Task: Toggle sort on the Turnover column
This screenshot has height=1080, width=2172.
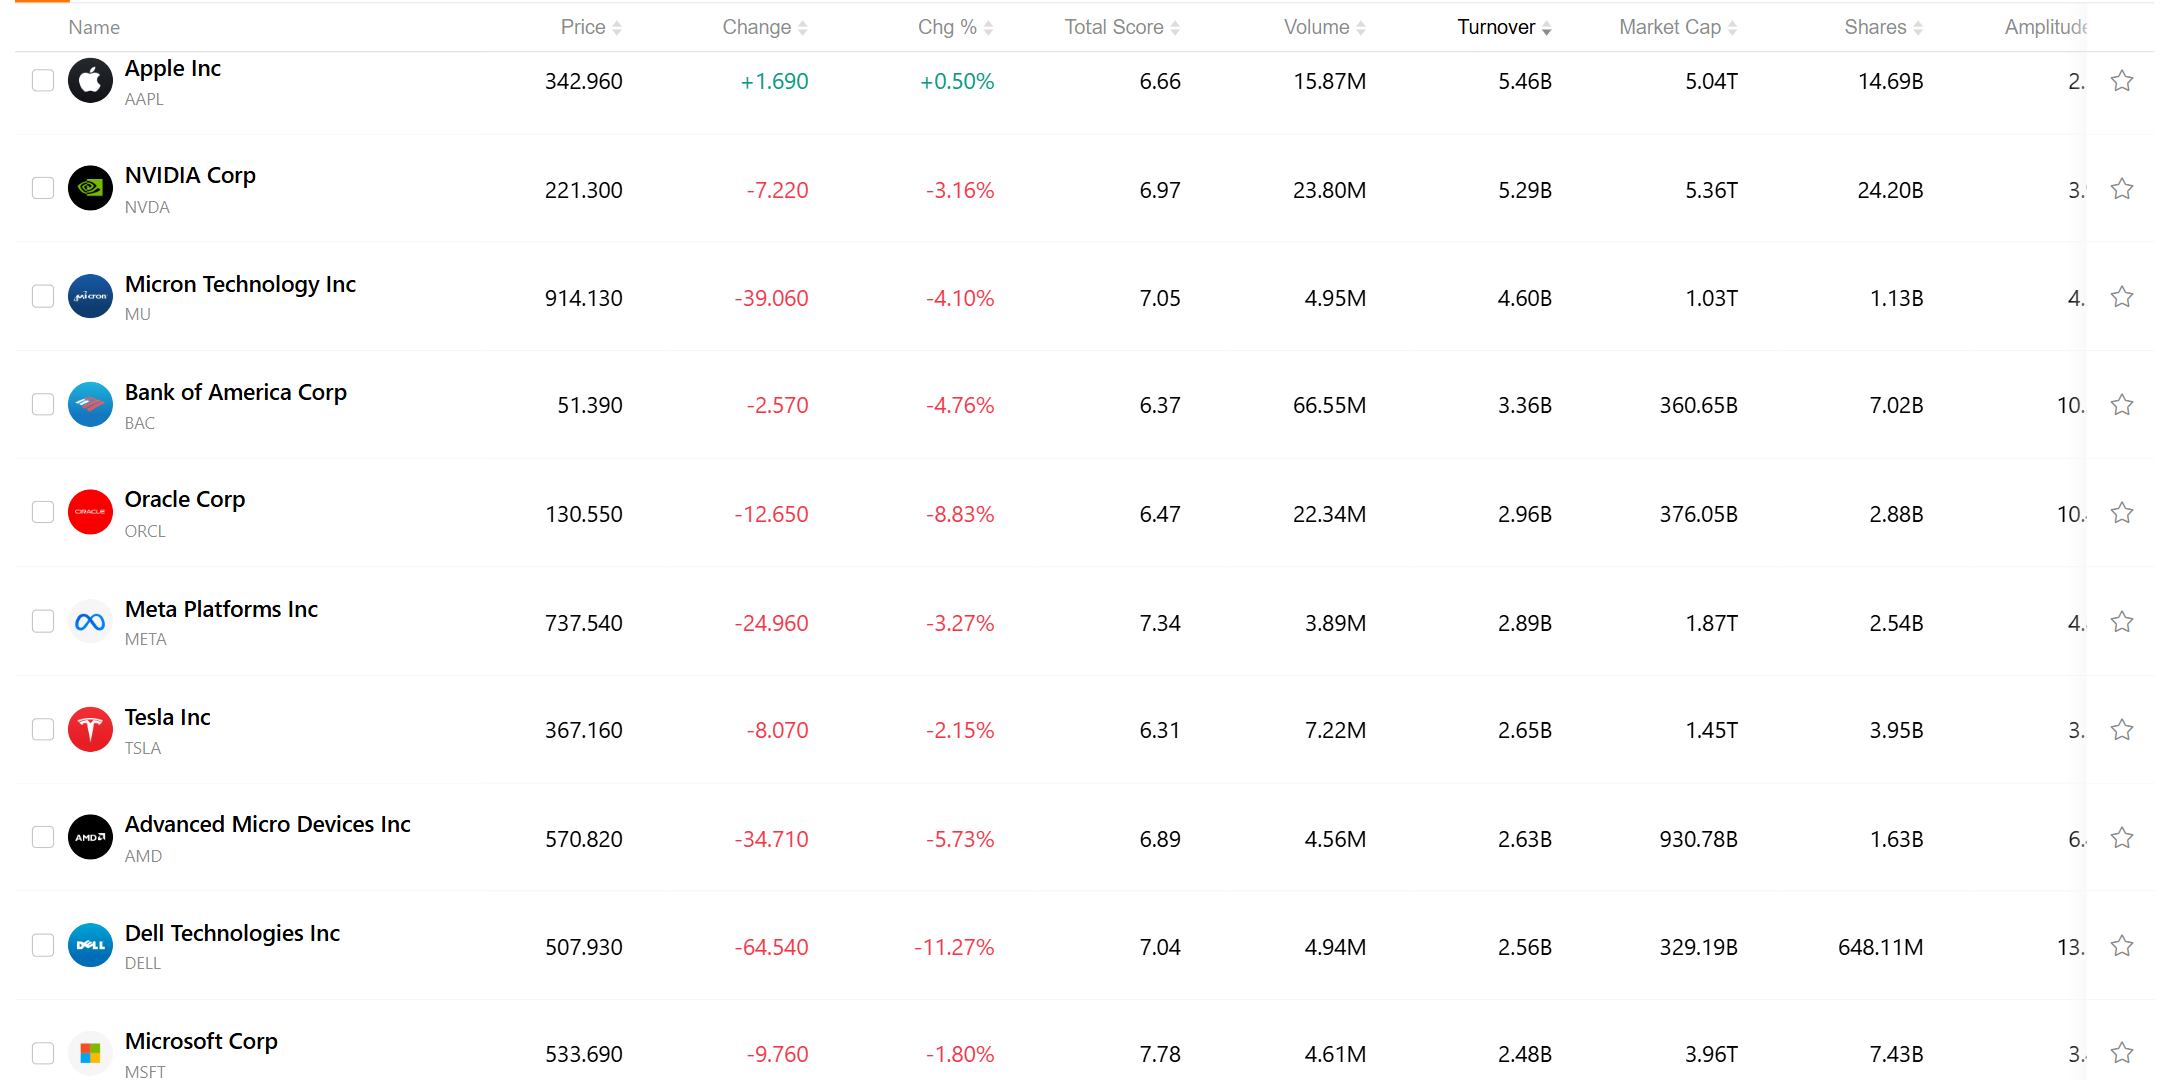Action: pos(1504,27)
